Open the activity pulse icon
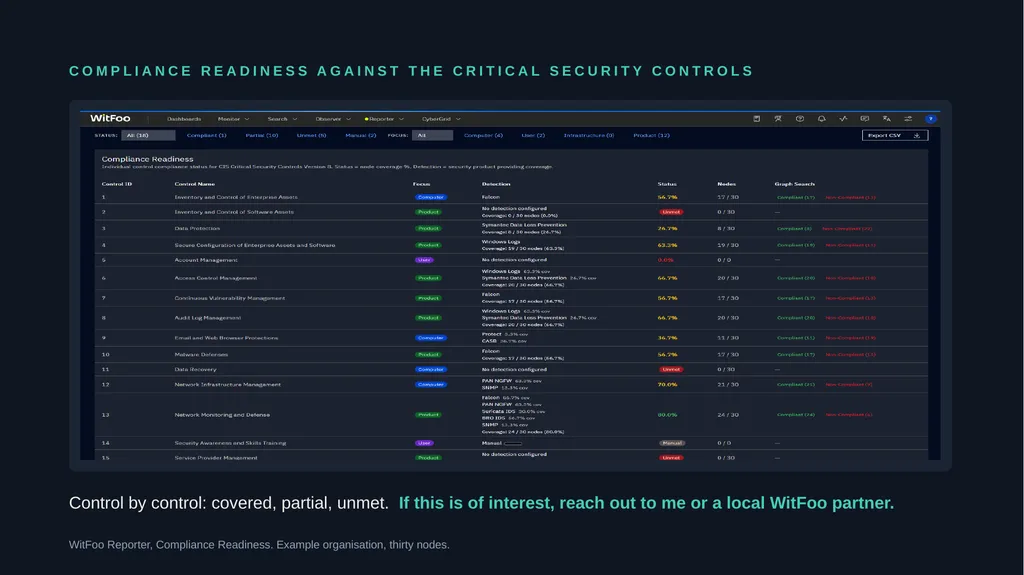Viewport: 1024px width, 575px height. click(x=843, y=119)
